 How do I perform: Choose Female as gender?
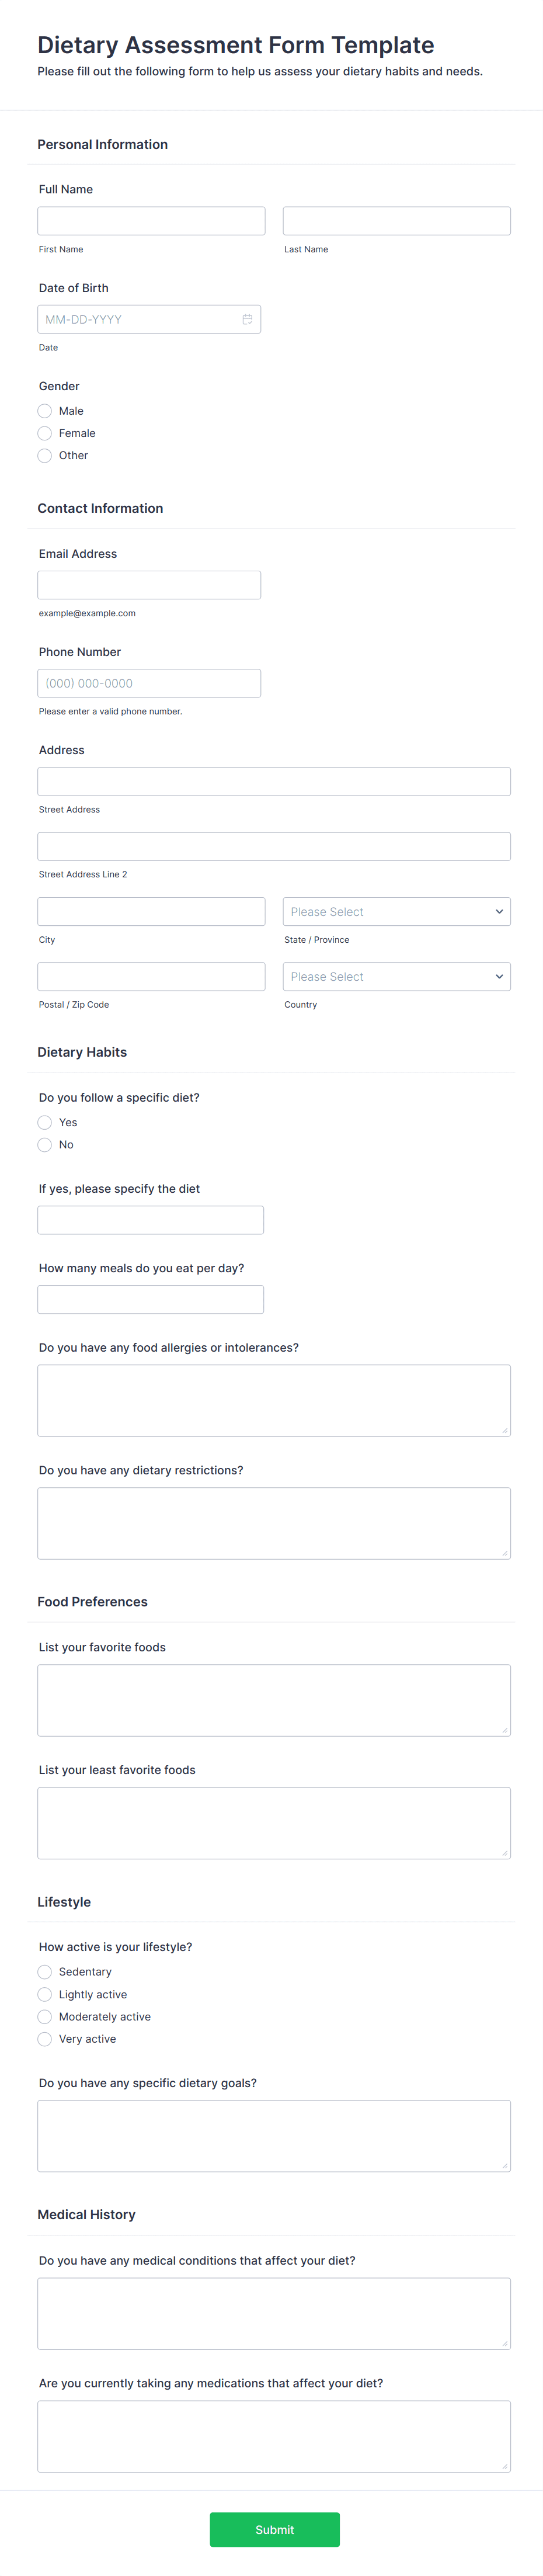point(44,433)
